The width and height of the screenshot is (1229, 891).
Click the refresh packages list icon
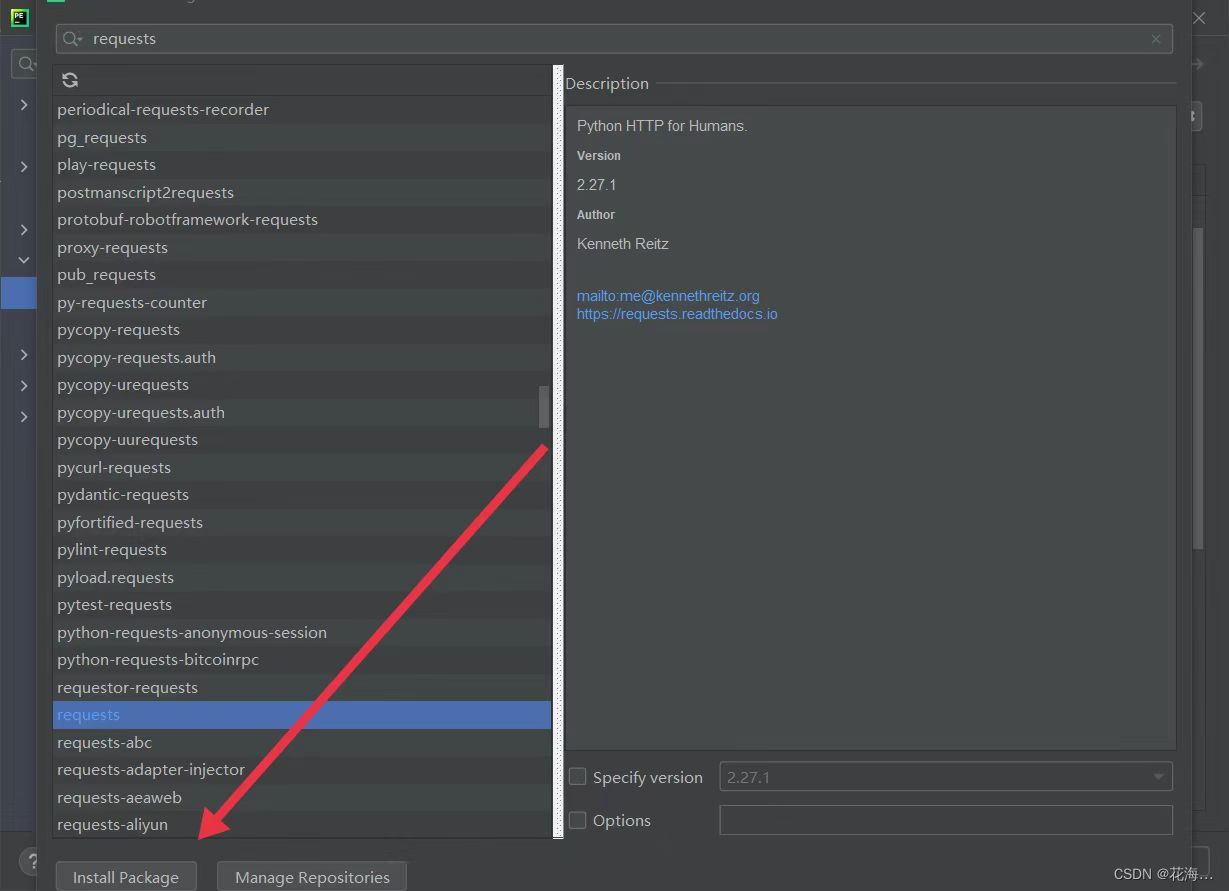(70, 80)
